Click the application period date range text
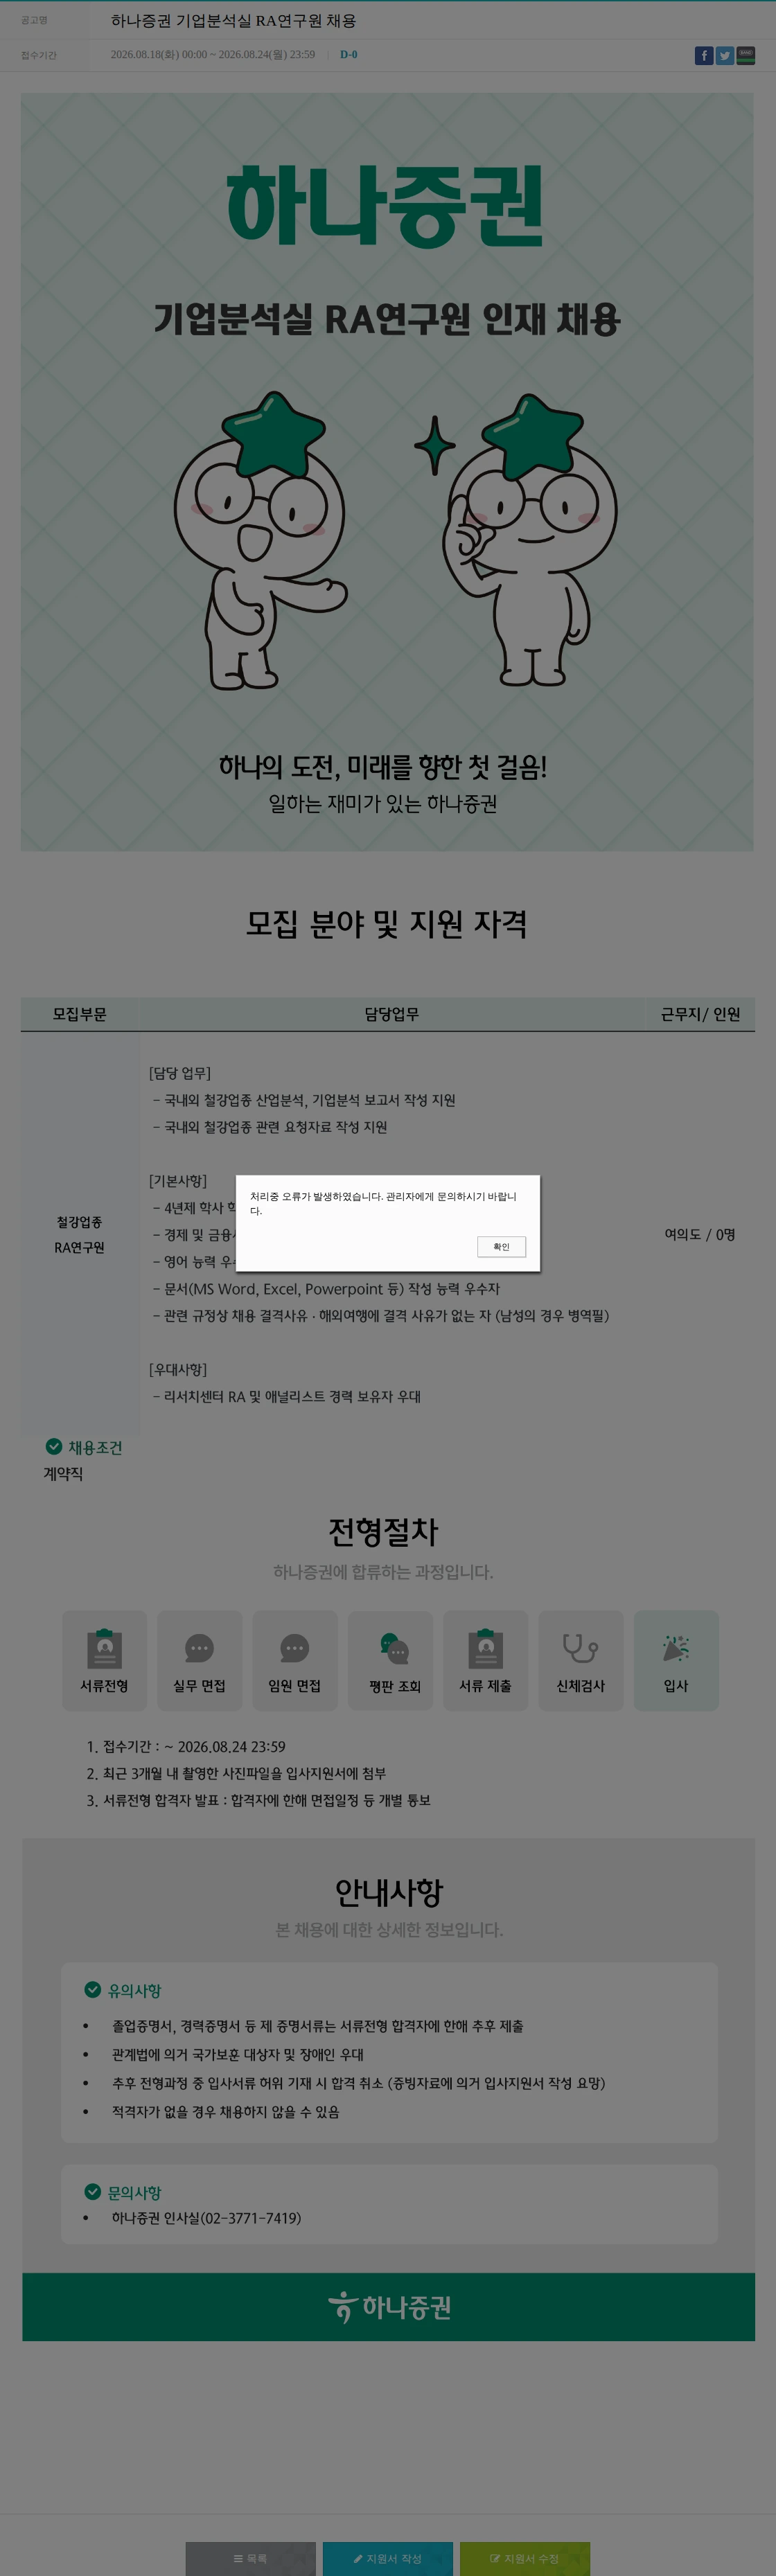 tap(213, 55)
